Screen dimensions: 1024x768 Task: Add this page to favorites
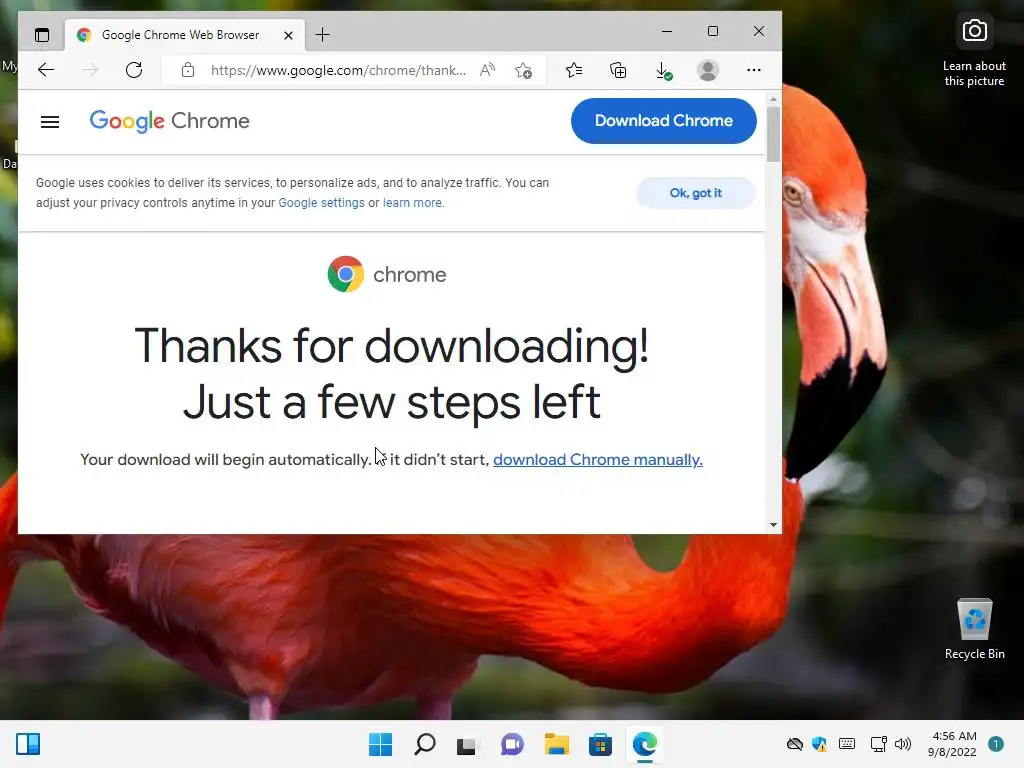coord(523,70)
